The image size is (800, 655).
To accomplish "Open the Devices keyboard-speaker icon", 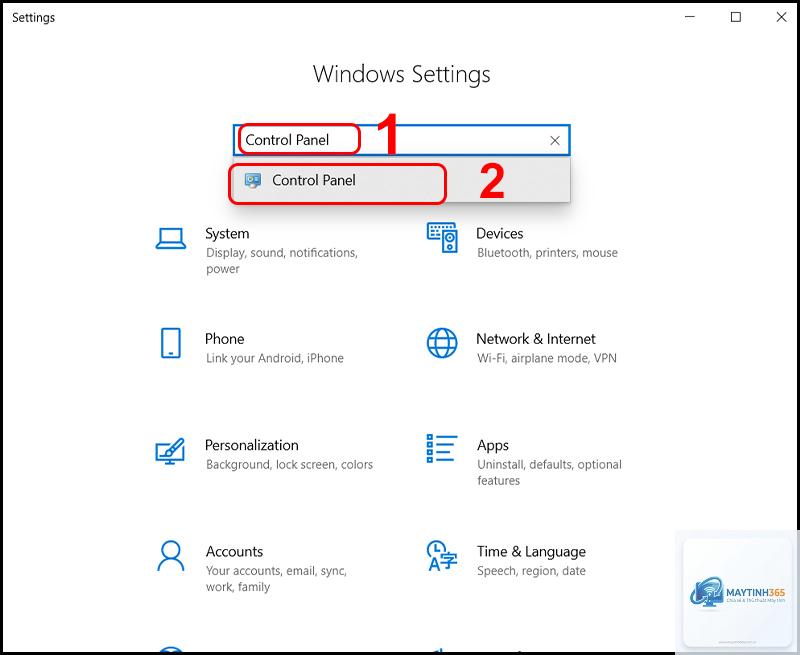I will coord(442,238).
